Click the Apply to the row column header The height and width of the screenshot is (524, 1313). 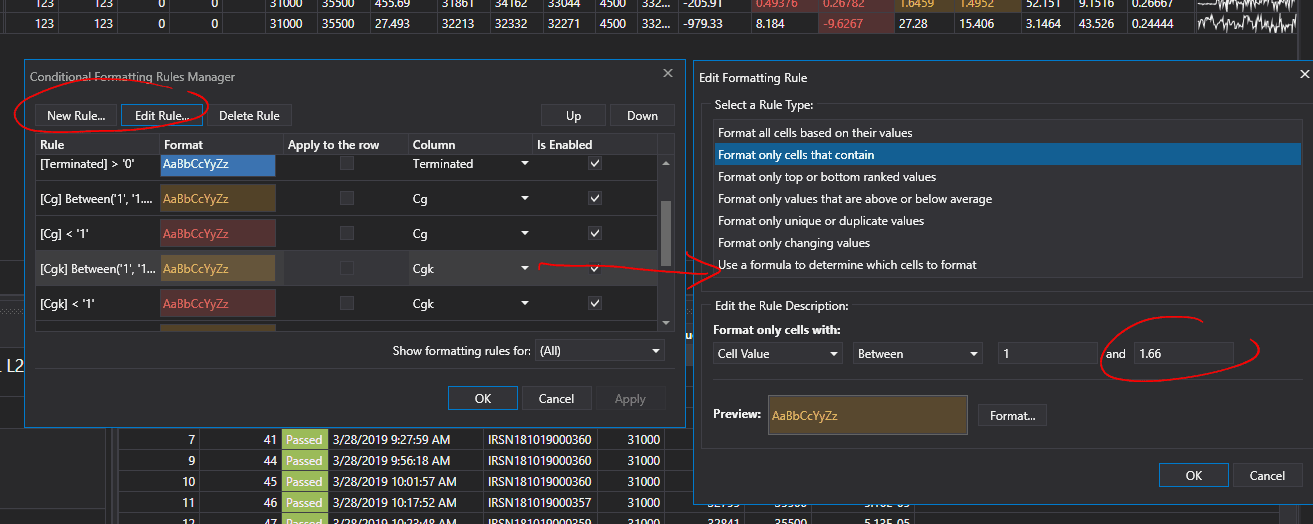[x=346, y=145]
